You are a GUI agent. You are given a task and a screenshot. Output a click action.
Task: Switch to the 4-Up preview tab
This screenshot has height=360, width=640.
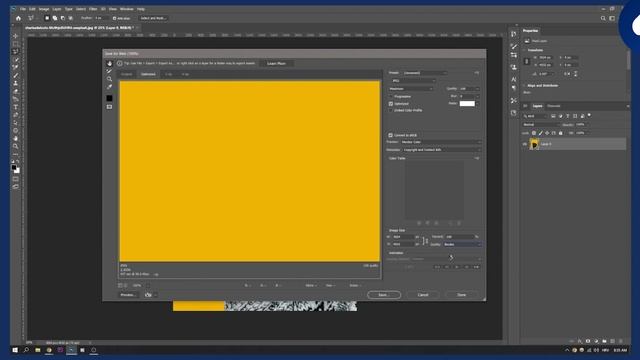pyautogui.click(x=185, y=74)
